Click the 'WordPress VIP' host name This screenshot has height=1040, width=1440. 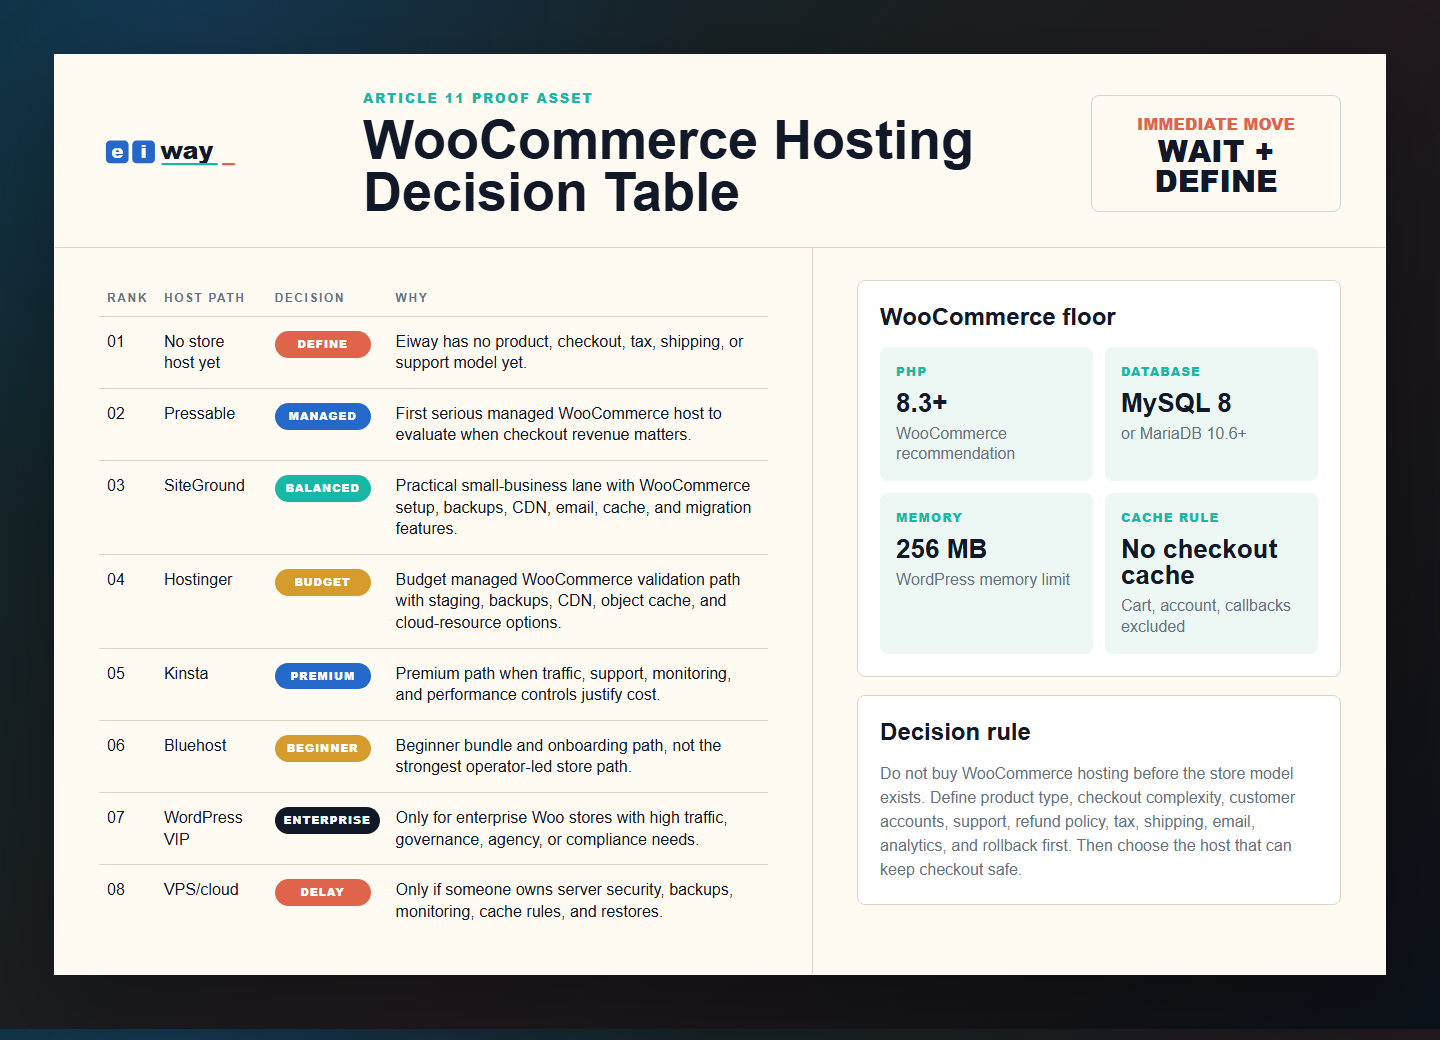tap(203, 828)
